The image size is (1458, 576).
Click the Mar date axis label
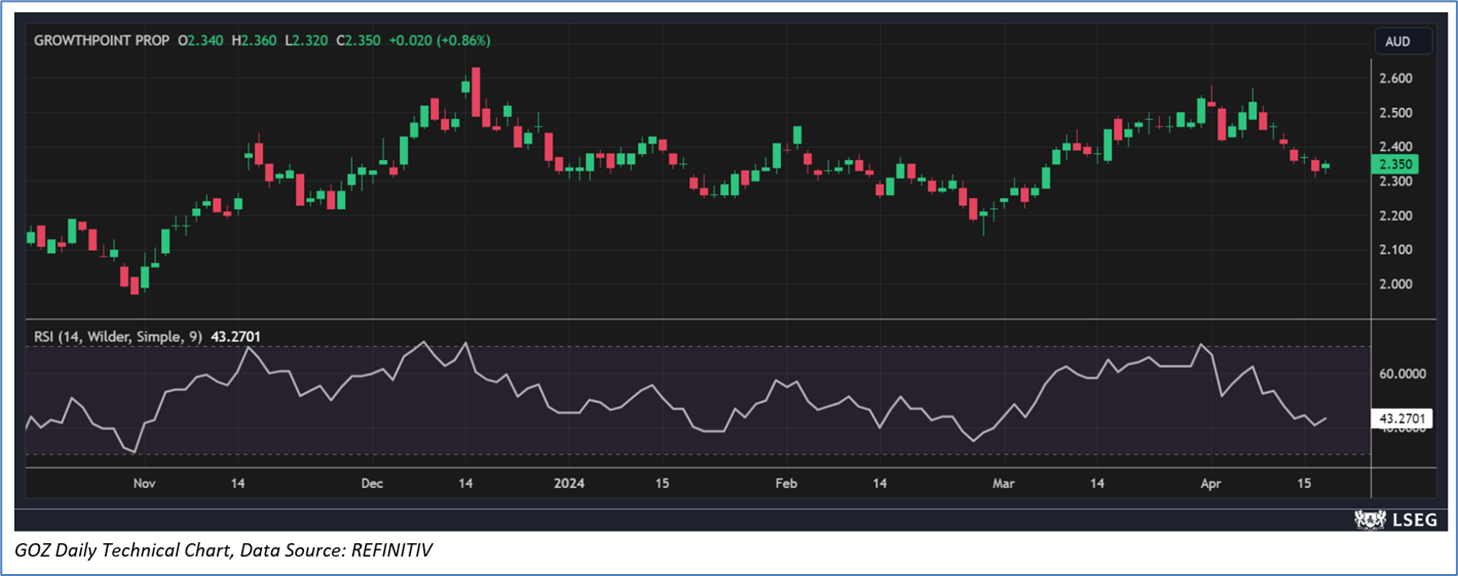click(x=1004, y=484)
